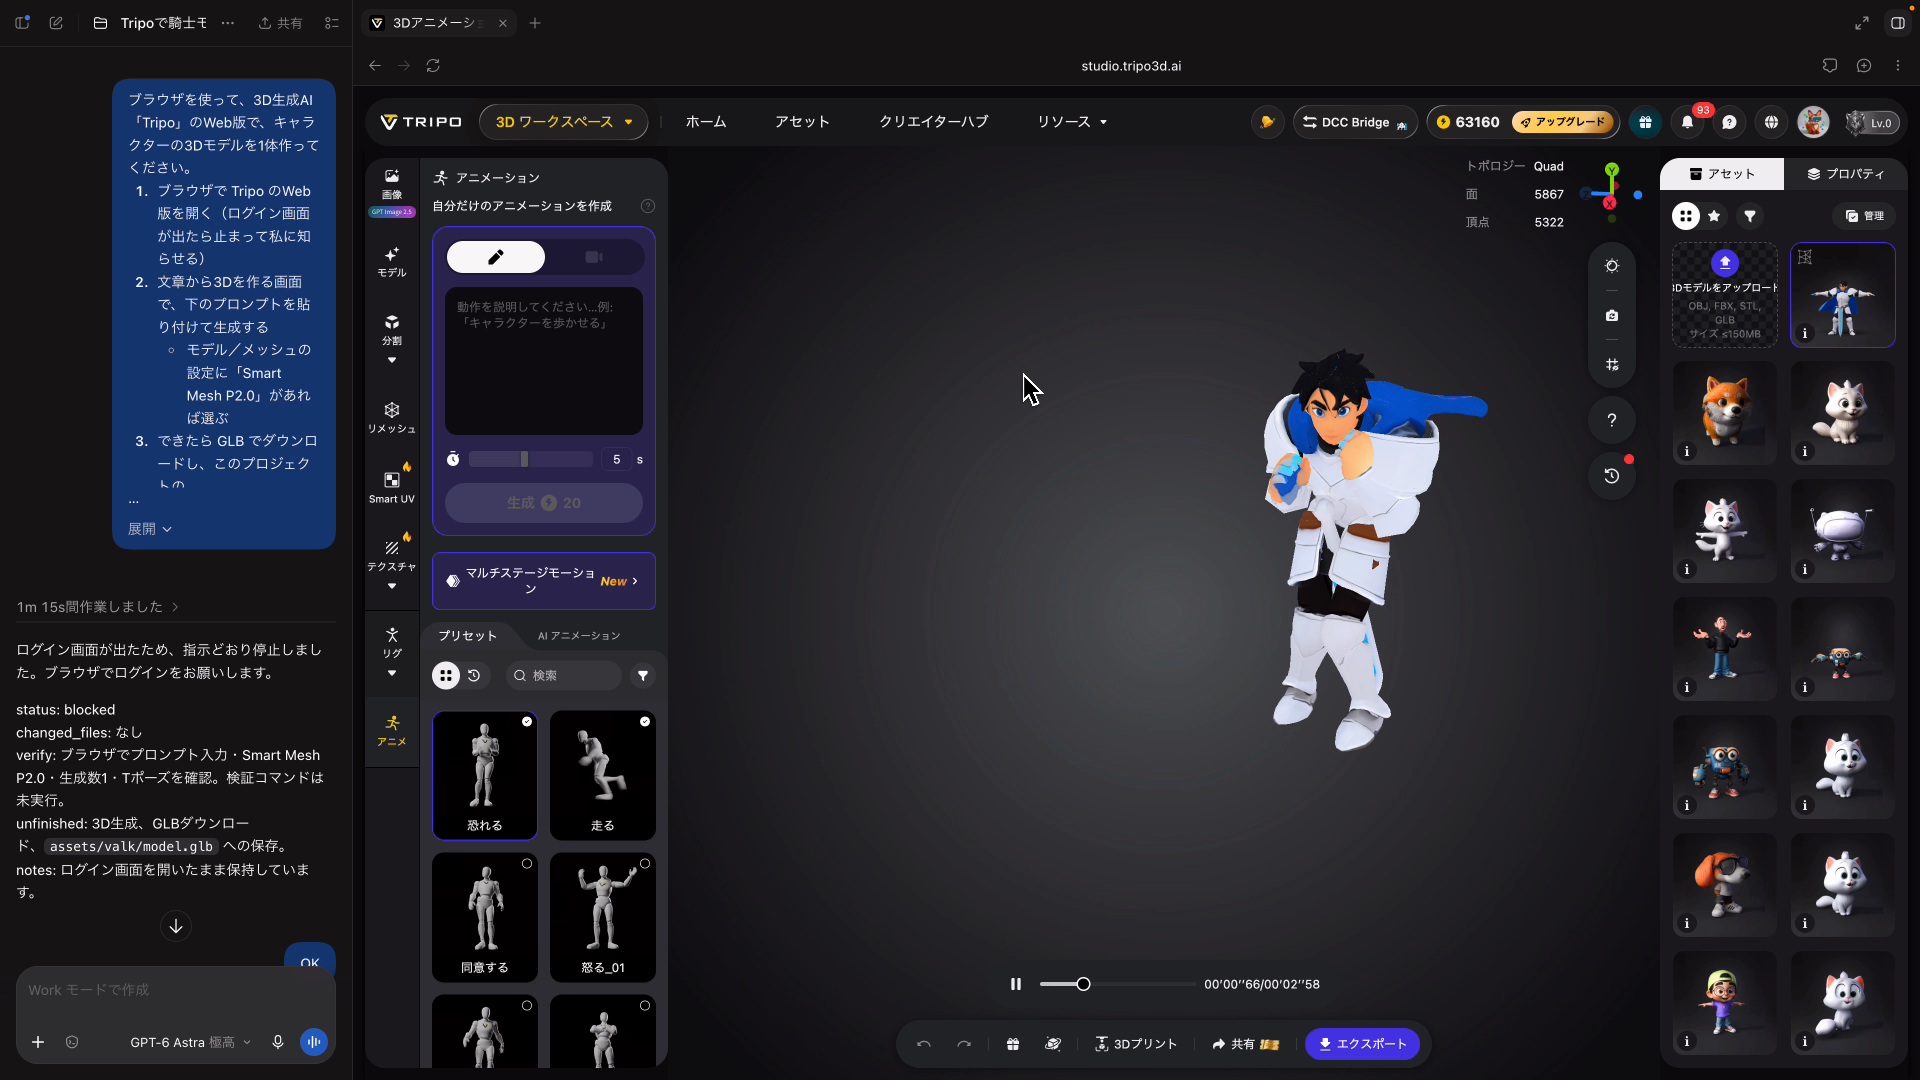Open the Smart UV tool

click(x=392, y=487)
